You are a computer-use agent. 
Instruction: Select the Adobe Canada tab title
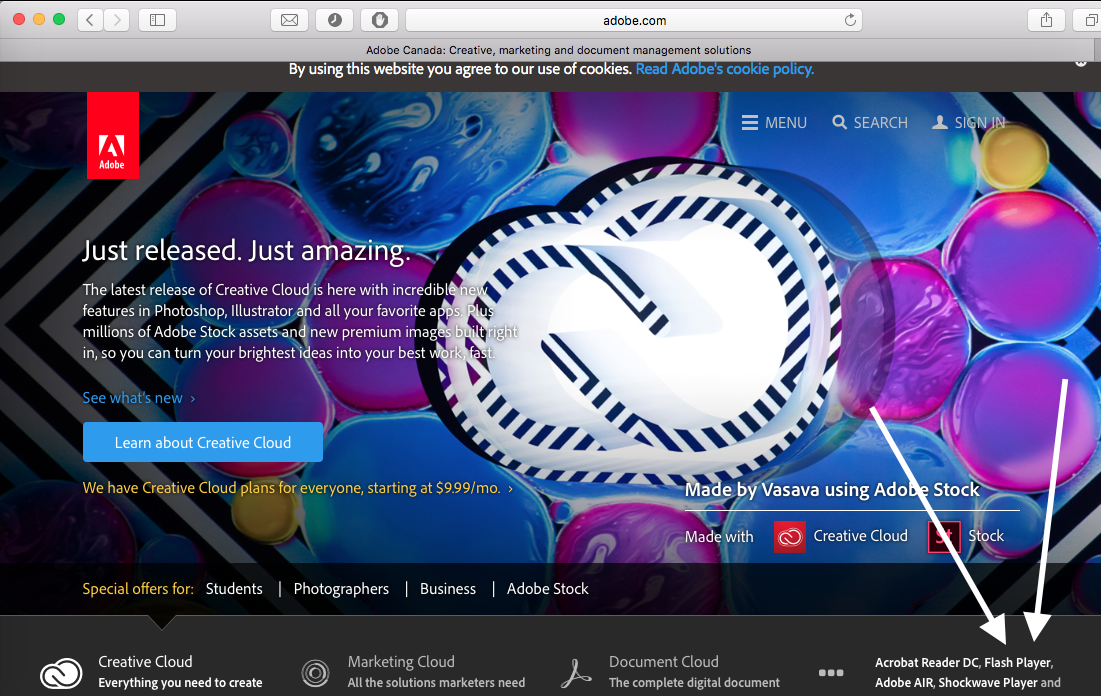pyautogui.click(x=558, y=50)
